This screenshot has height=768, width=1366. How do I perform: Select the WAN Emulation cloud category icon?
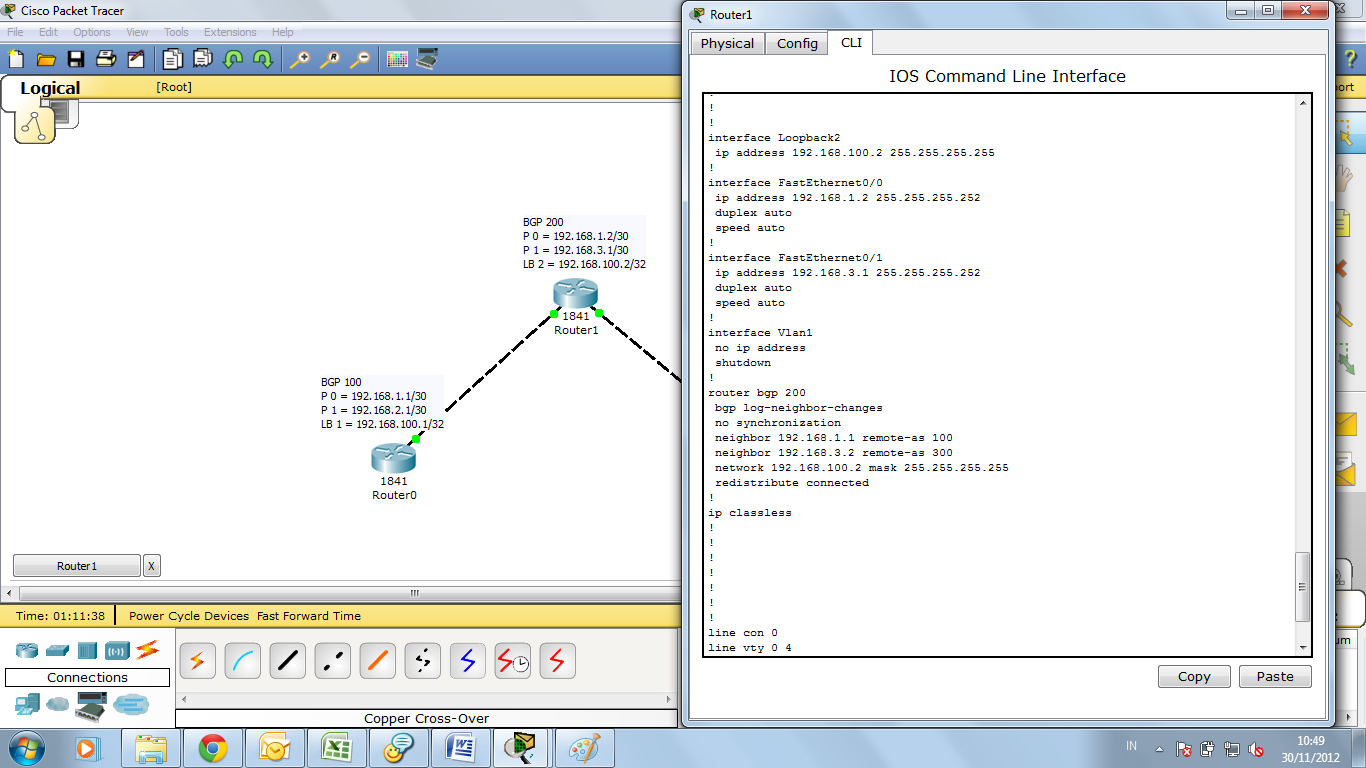click(58, 705)
